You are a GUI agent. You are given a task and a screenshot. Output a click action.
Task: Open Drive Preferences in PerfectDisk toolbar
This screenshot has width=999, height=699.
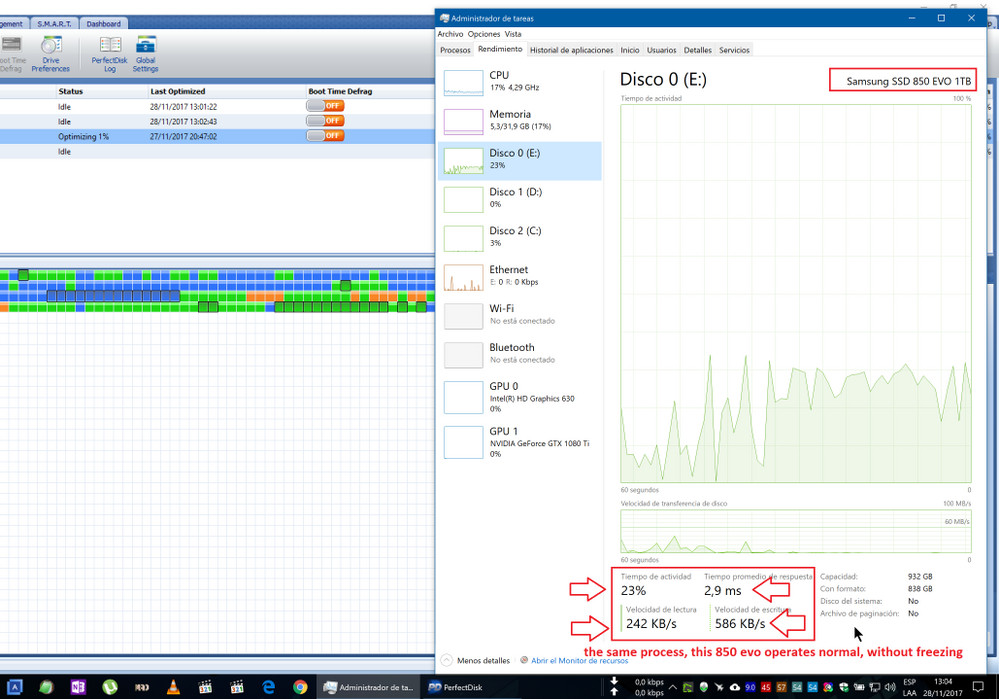50,54
